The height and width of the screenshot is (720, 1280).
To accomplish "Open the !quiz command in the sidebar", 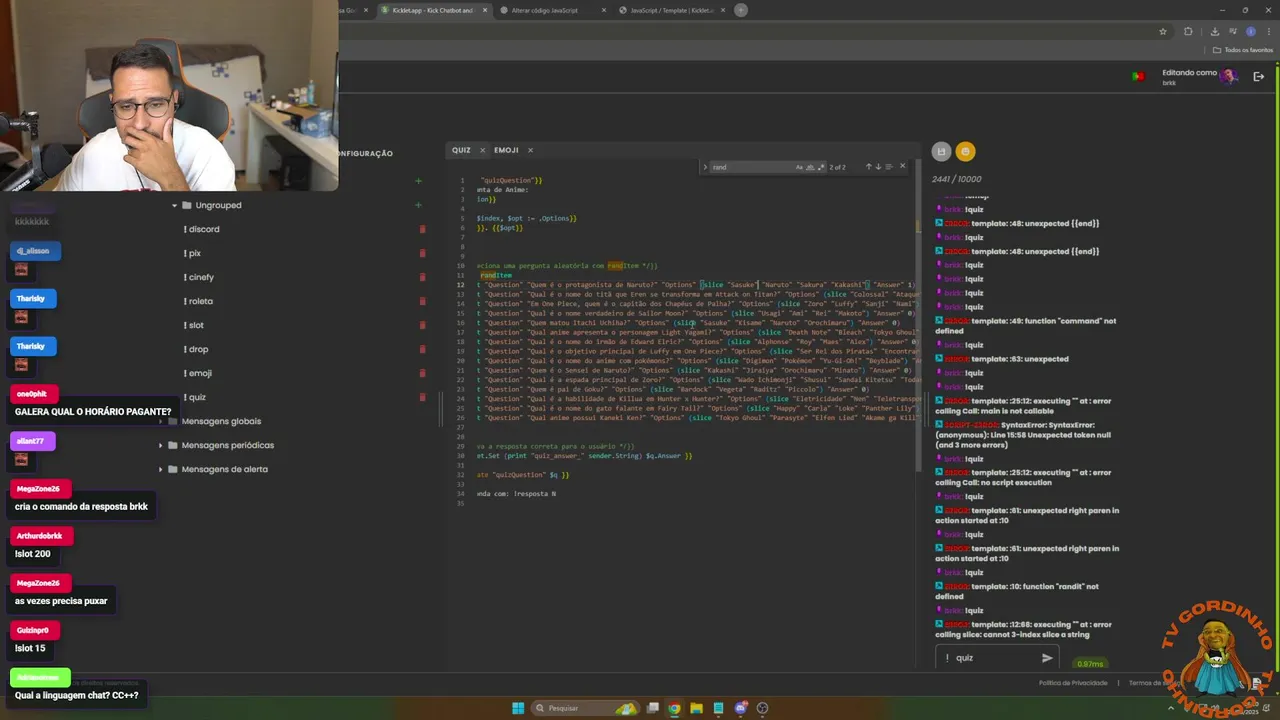I will pos(195,397).
